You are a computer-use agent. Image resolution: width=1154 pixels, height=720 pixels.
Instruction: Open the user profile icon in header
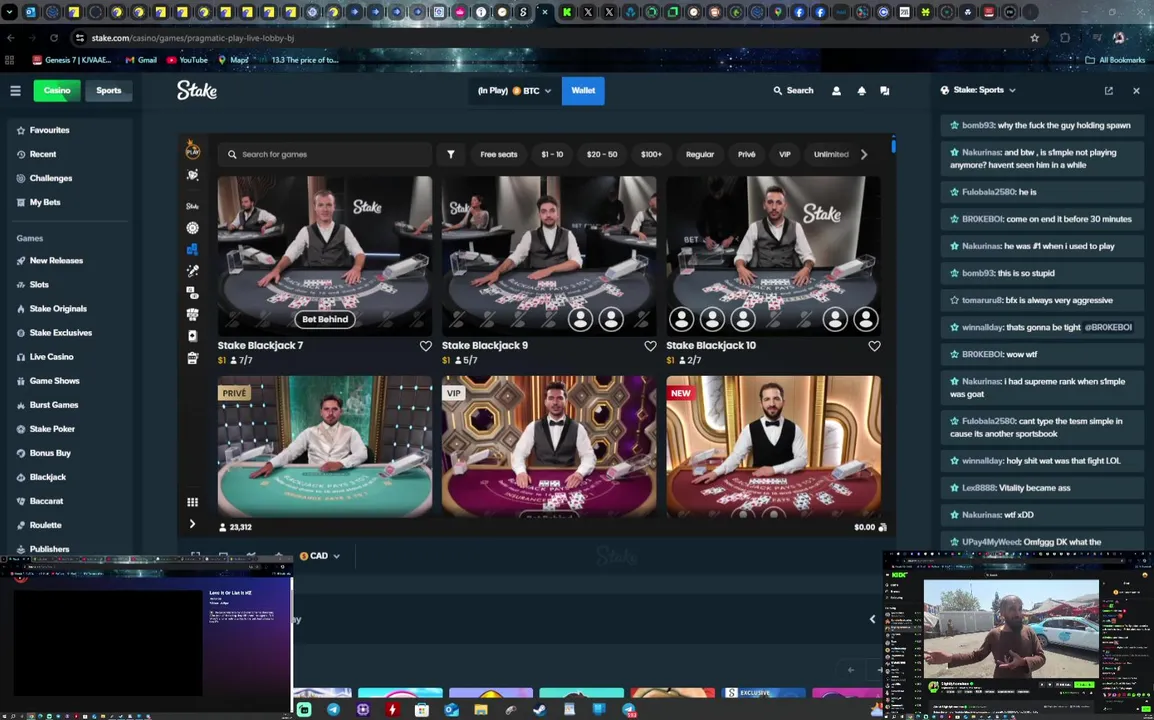point(836,91)
